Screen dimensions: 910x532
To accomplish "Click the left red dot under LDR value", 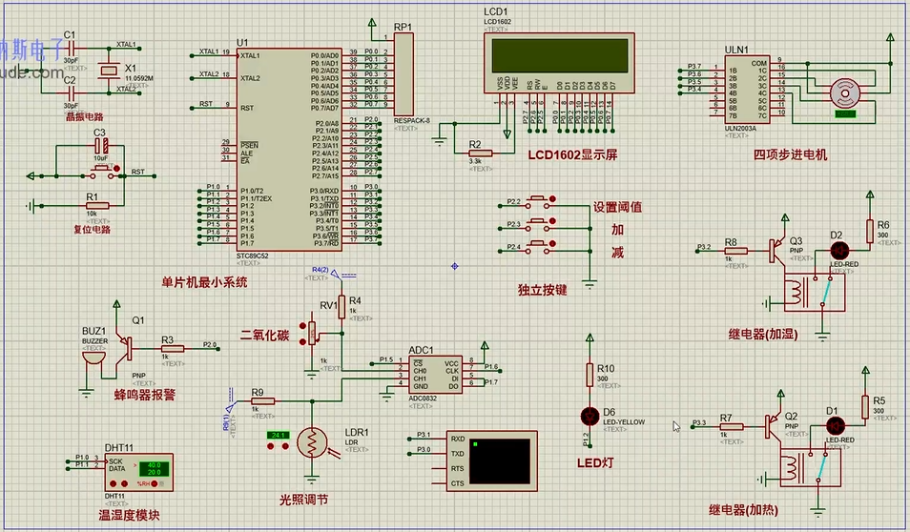I will point(270,446).
